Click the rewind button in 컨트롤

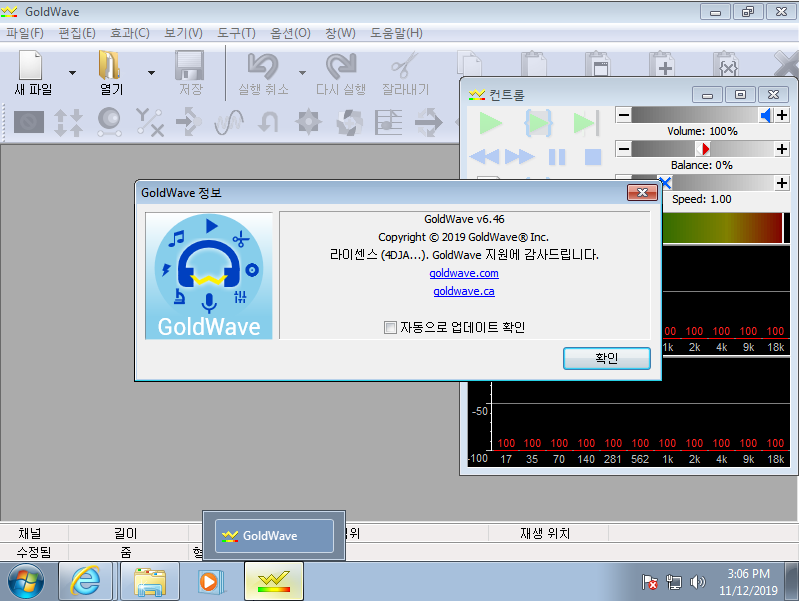click(484, 156)
